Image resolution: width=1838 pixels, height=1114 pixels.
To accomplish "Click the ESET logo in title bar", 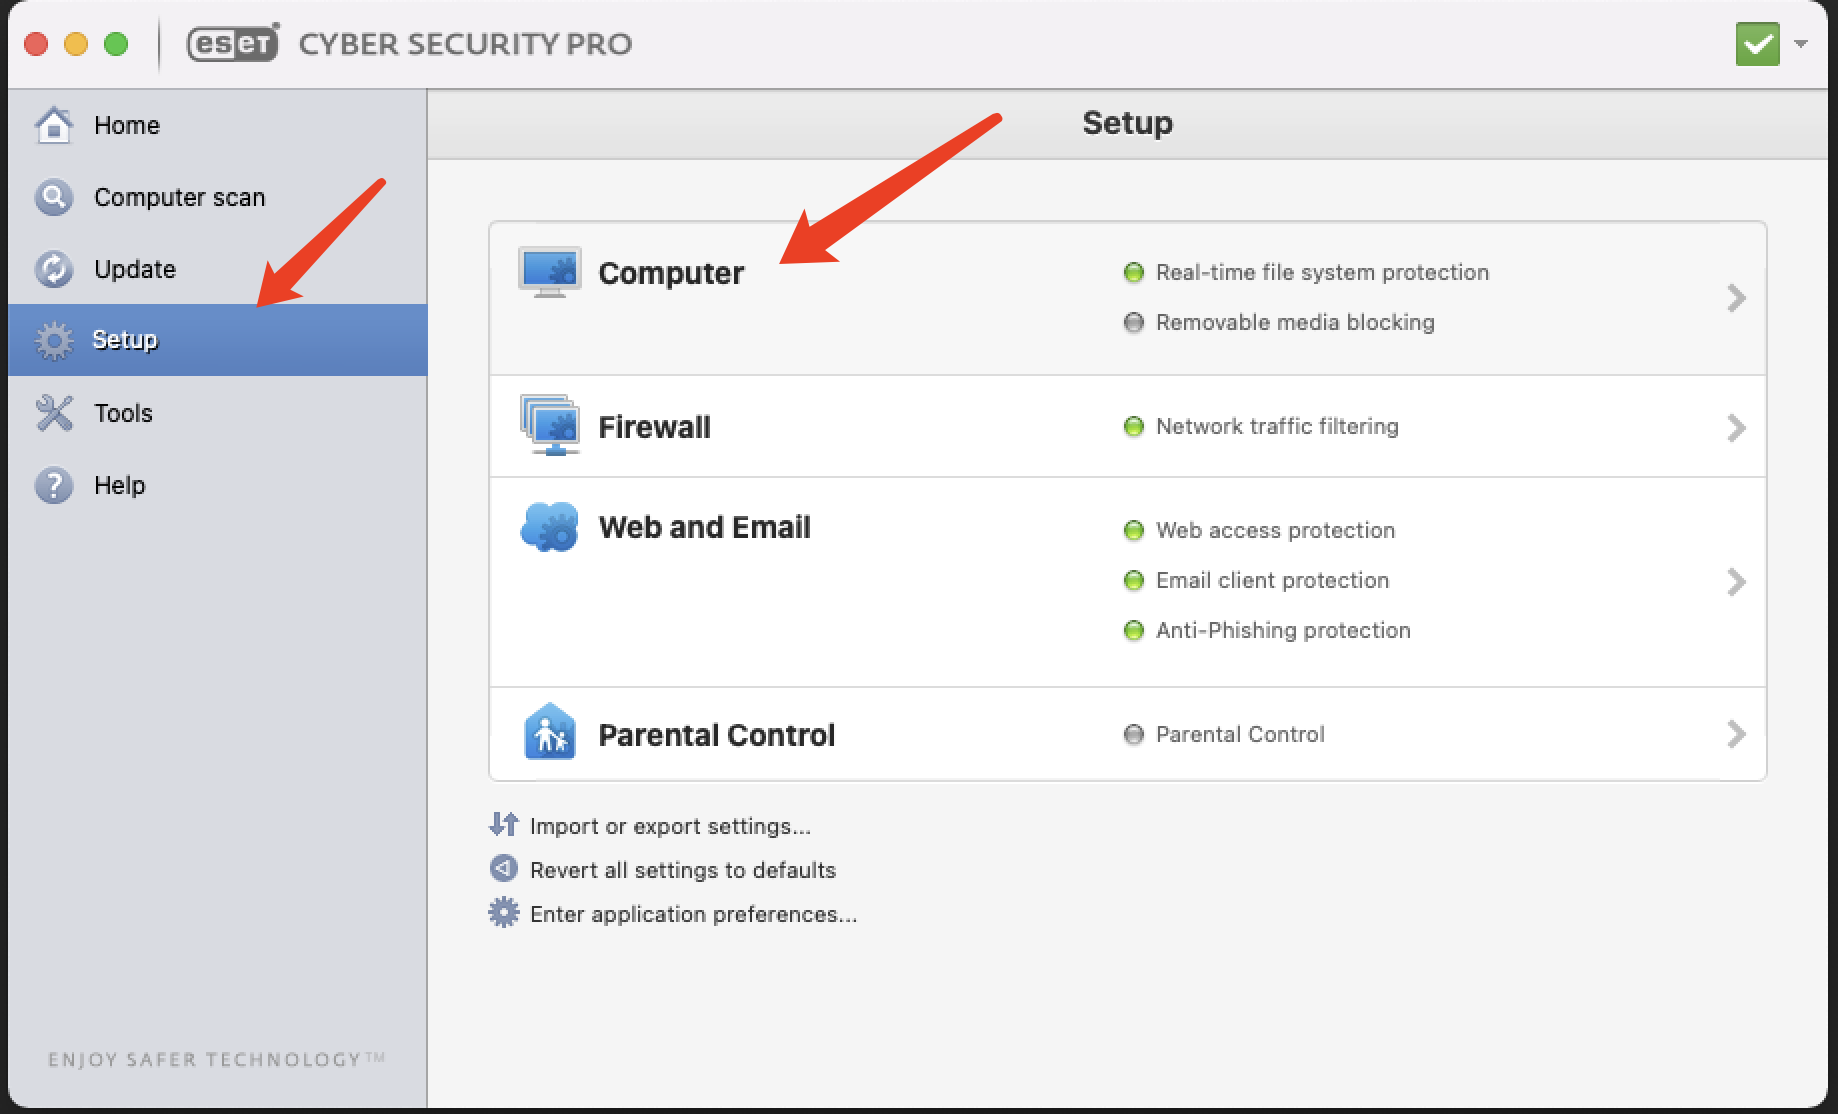I will point(233,44).
